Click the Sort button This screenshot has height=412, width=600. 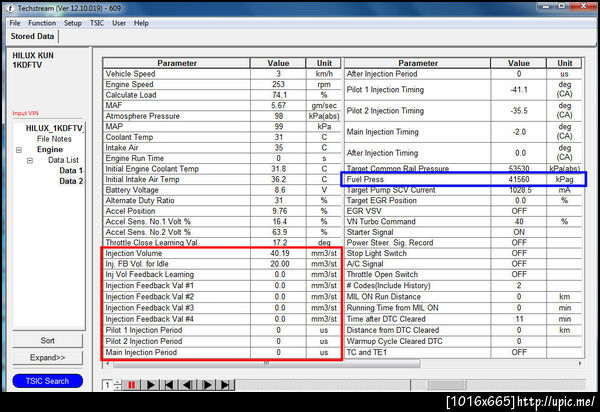tap(47, 340)
